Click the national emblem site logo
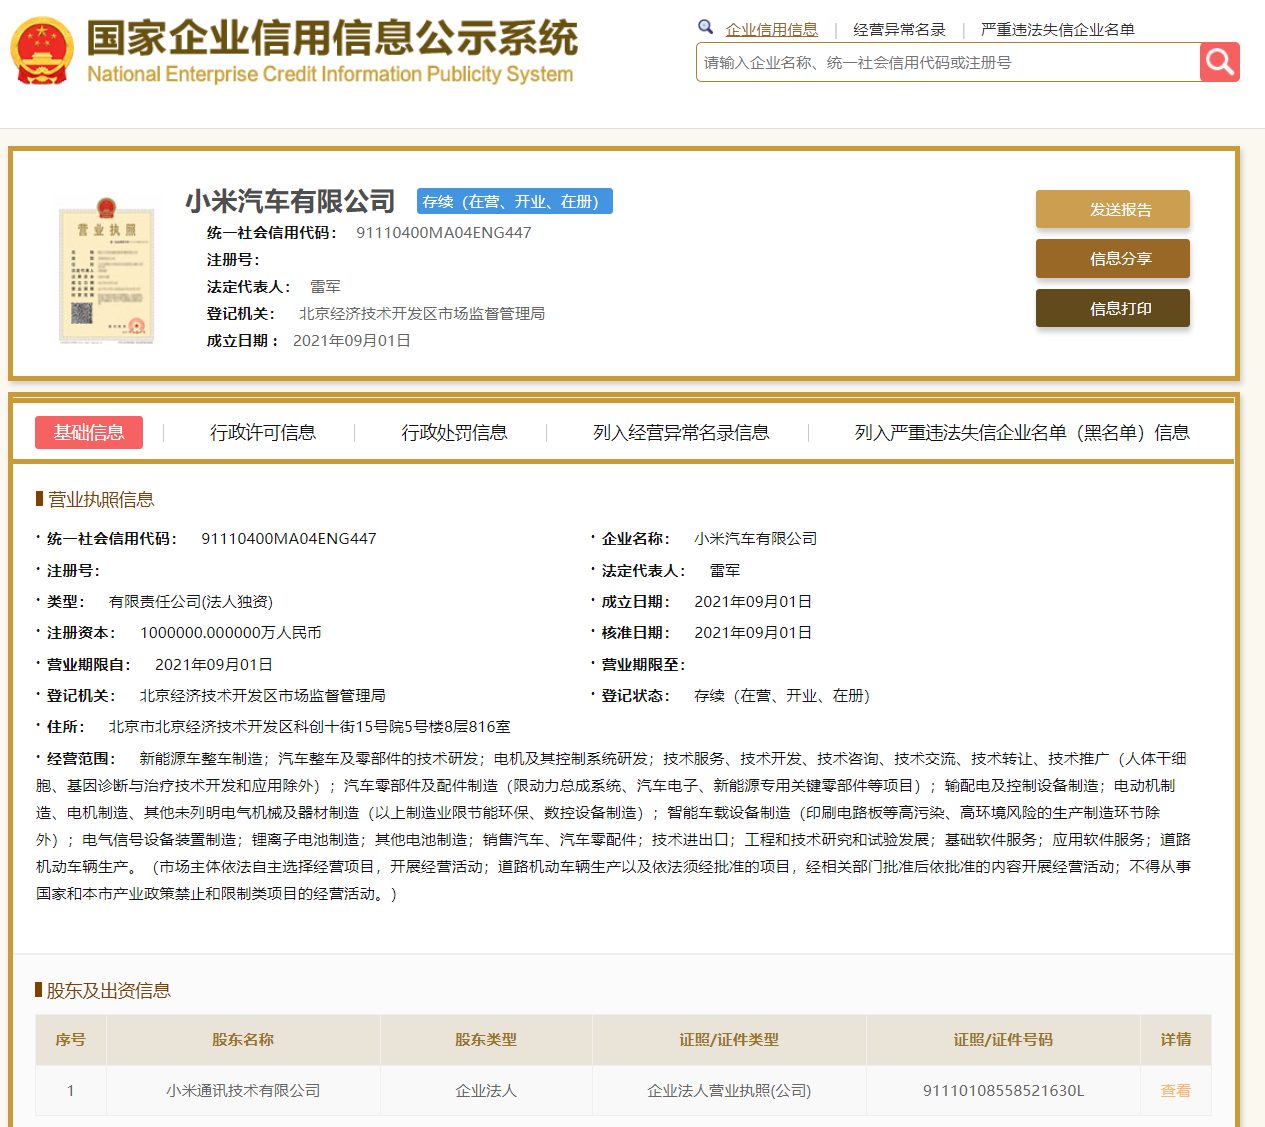The width and height of the screenshot is (1265, 1127). [42, 49]
